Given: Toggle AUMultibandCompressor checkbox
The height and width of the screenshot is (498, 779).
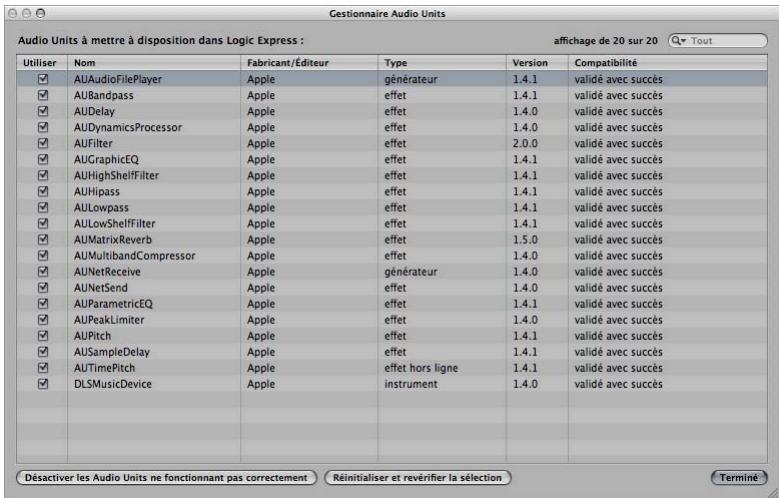Looking at the screenshot, I should [43, 255].
